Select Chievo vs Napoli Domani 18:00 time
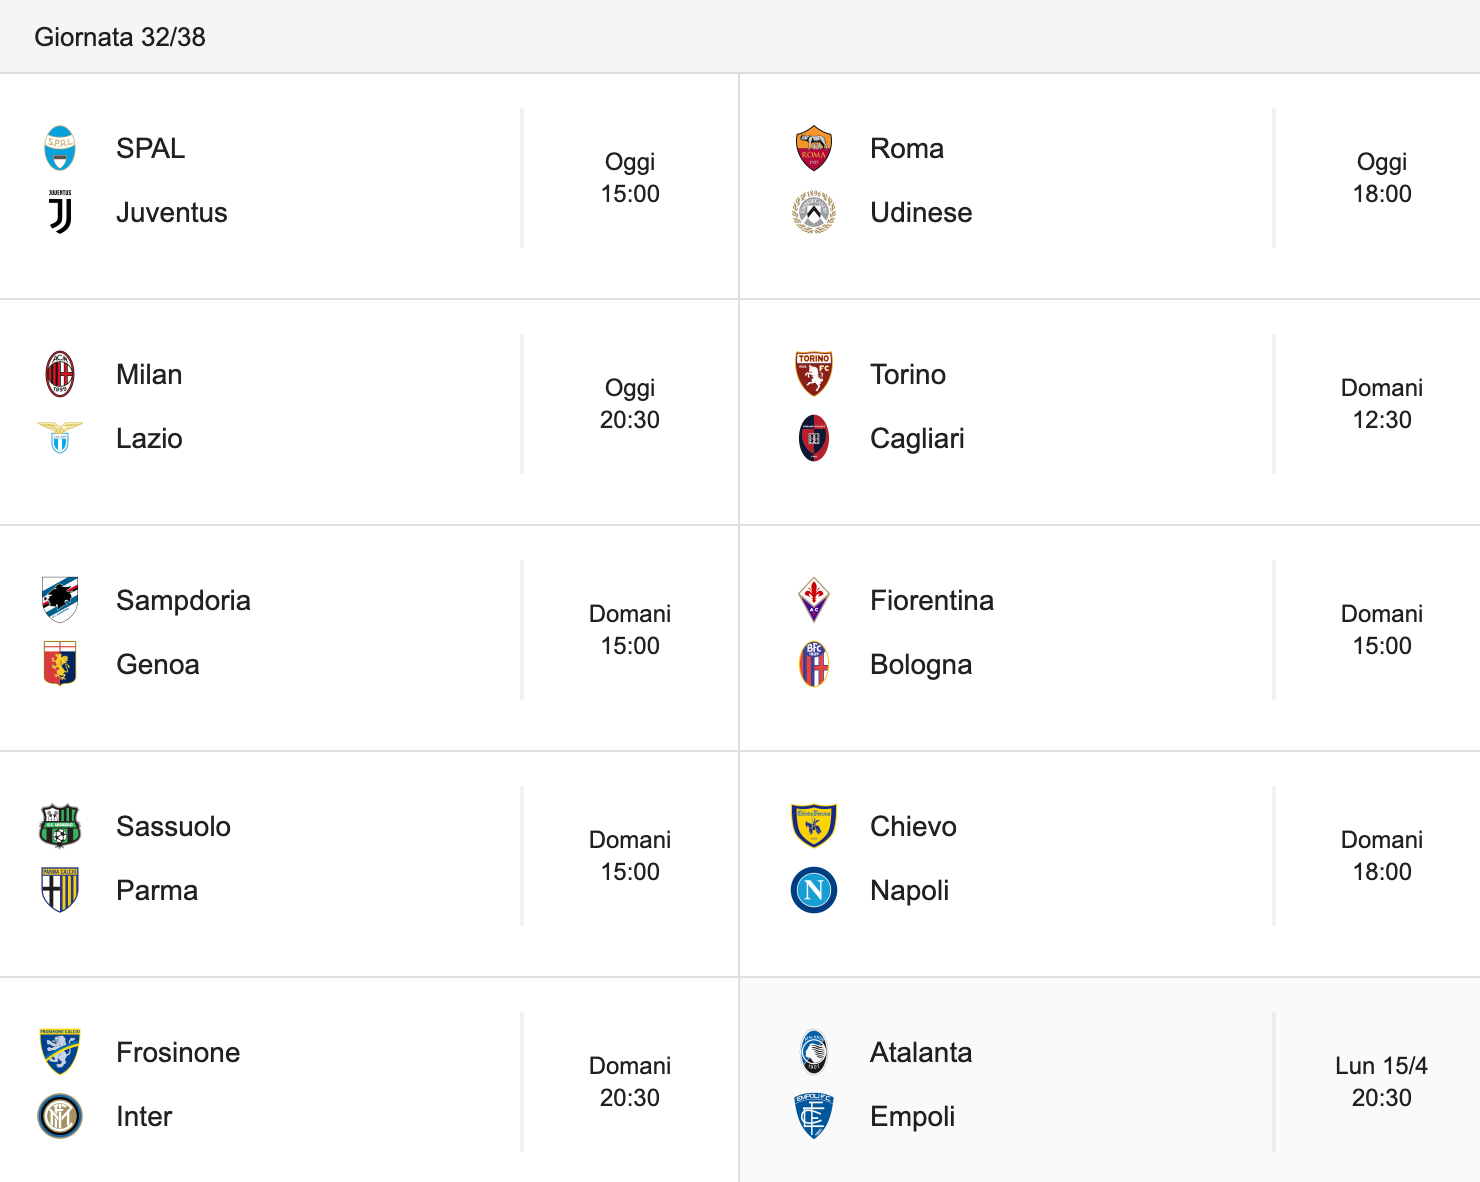The height and width of the screenshot is (1182, 1480). click(1382, 856)
